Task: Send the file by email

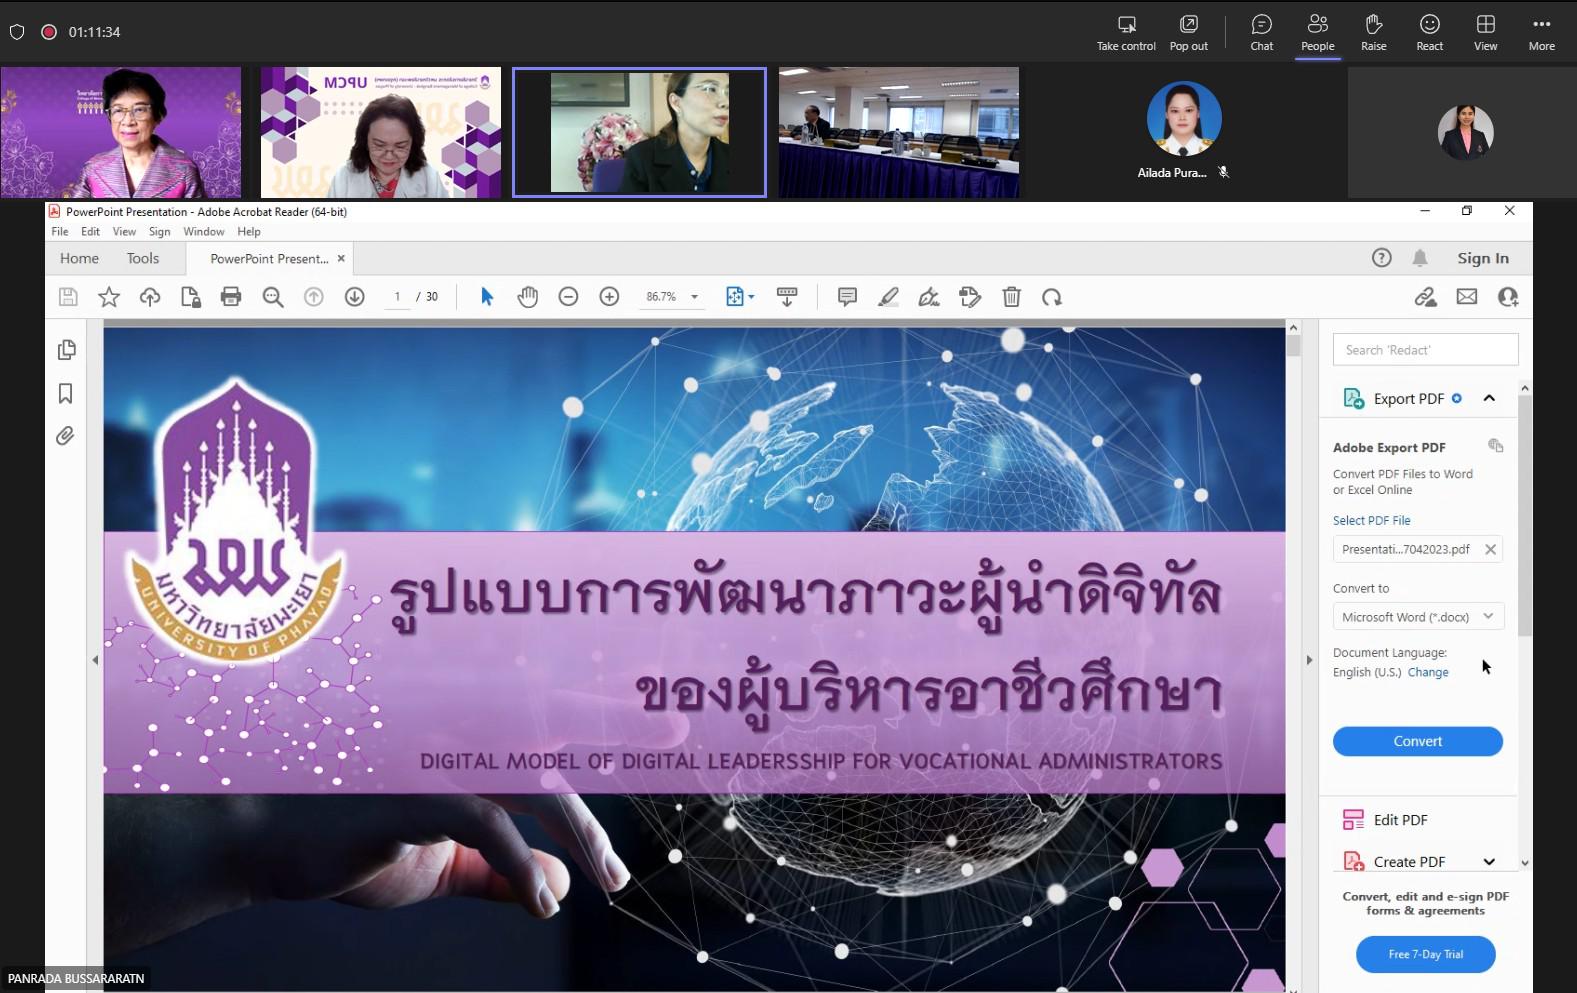Action: (x=1467, y=297)
